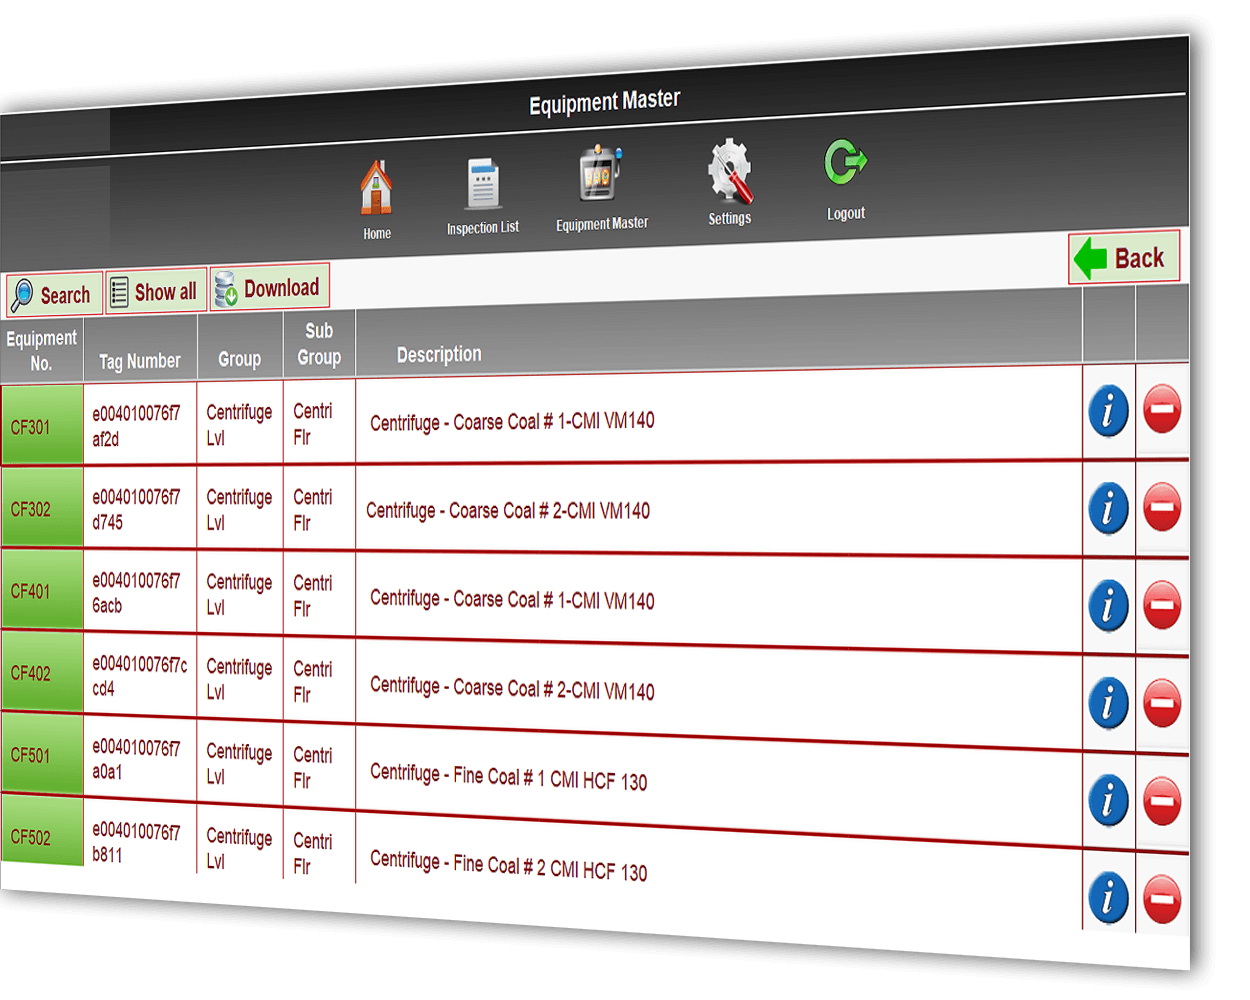Select equipment number CF301 cell
This screenshot has height=1000, width=1250.
[x=42, y=426]
